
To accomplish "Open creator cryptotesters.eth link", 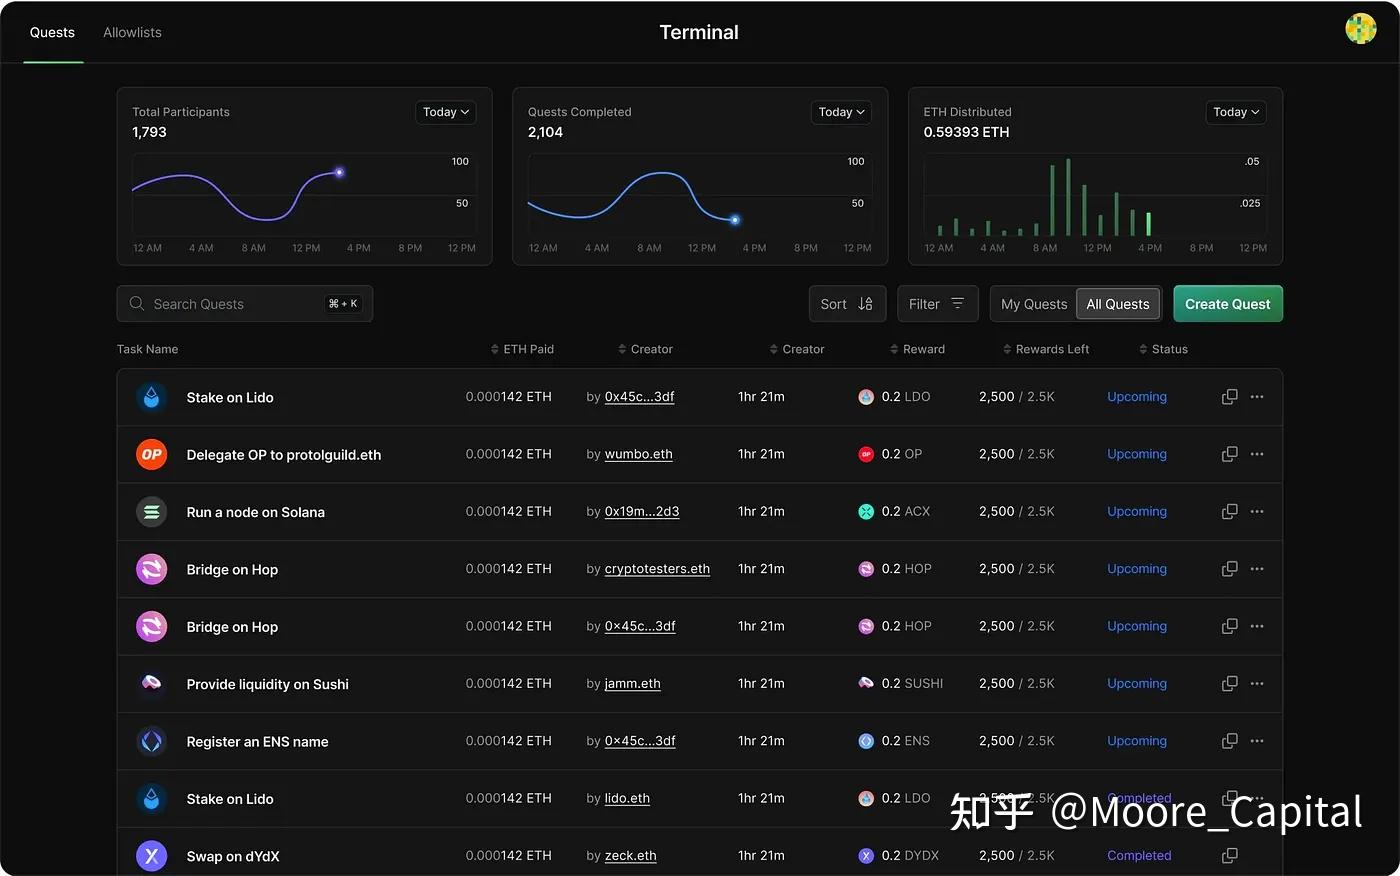I will point(657,569).
